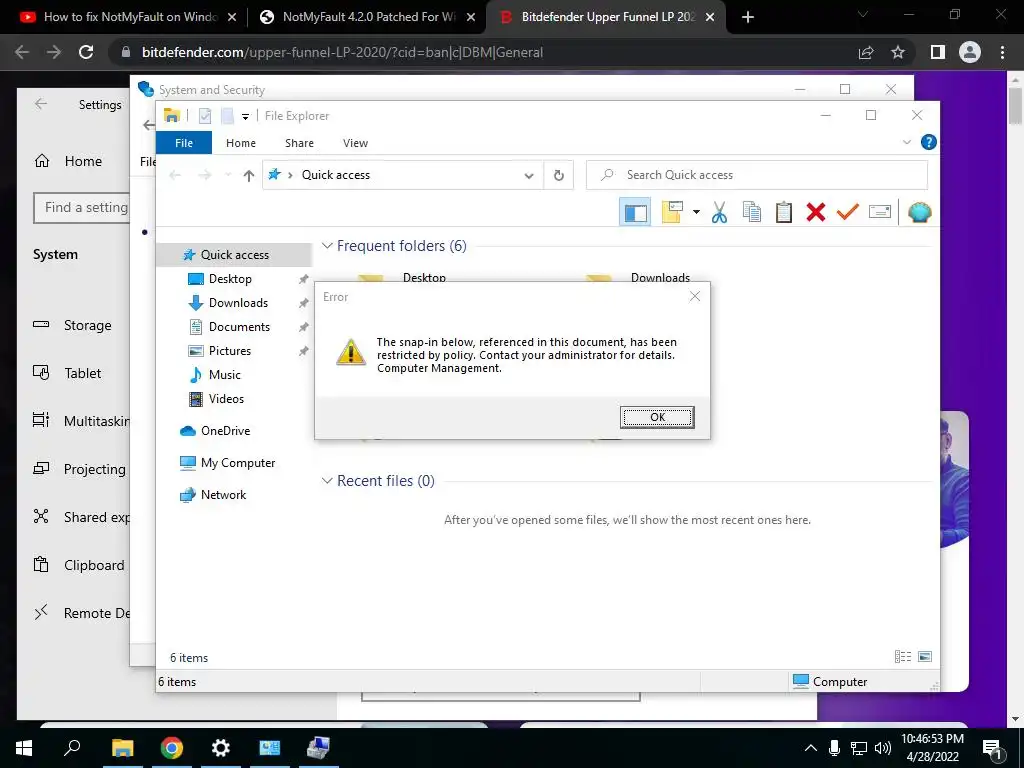The height and width of the screenshot is (768, 1024).
Task: Switch to NotMyFault 4.2.0 Patched tab
Action: [367, 17]
